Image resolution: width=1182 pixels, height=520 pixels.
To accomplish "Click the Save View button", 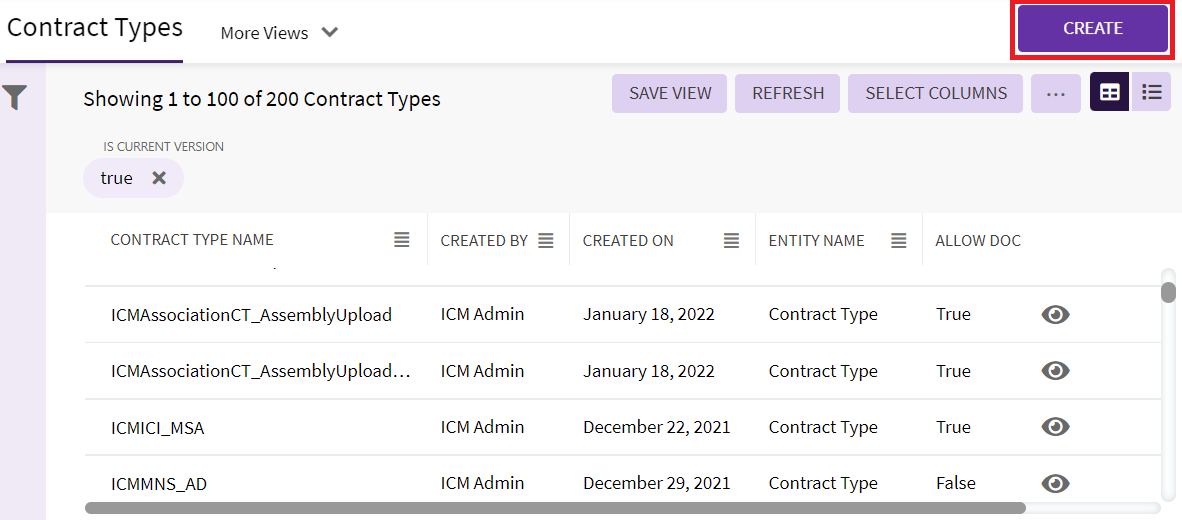I will click(670, 93).
